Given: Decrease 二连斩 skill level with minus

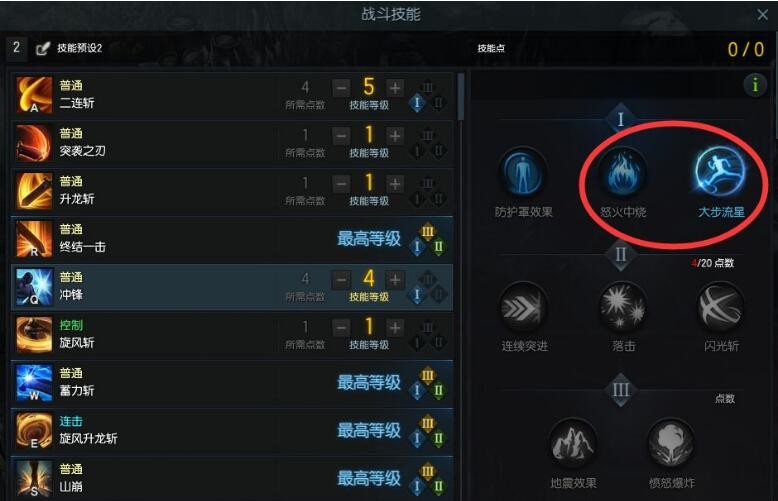Looking at the screenshot, I should (341, 88).
